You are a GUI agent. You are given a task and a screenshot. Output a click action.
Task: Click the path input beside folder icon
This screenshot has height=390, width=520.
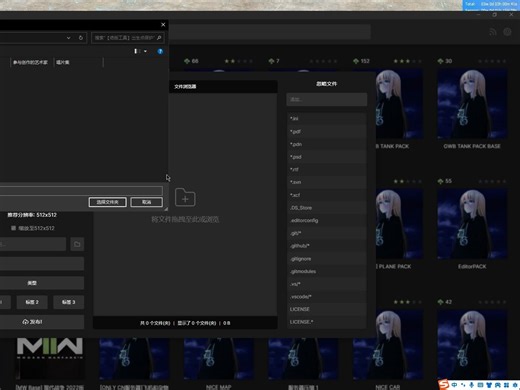pyautogui.click(x=33, y=244)
